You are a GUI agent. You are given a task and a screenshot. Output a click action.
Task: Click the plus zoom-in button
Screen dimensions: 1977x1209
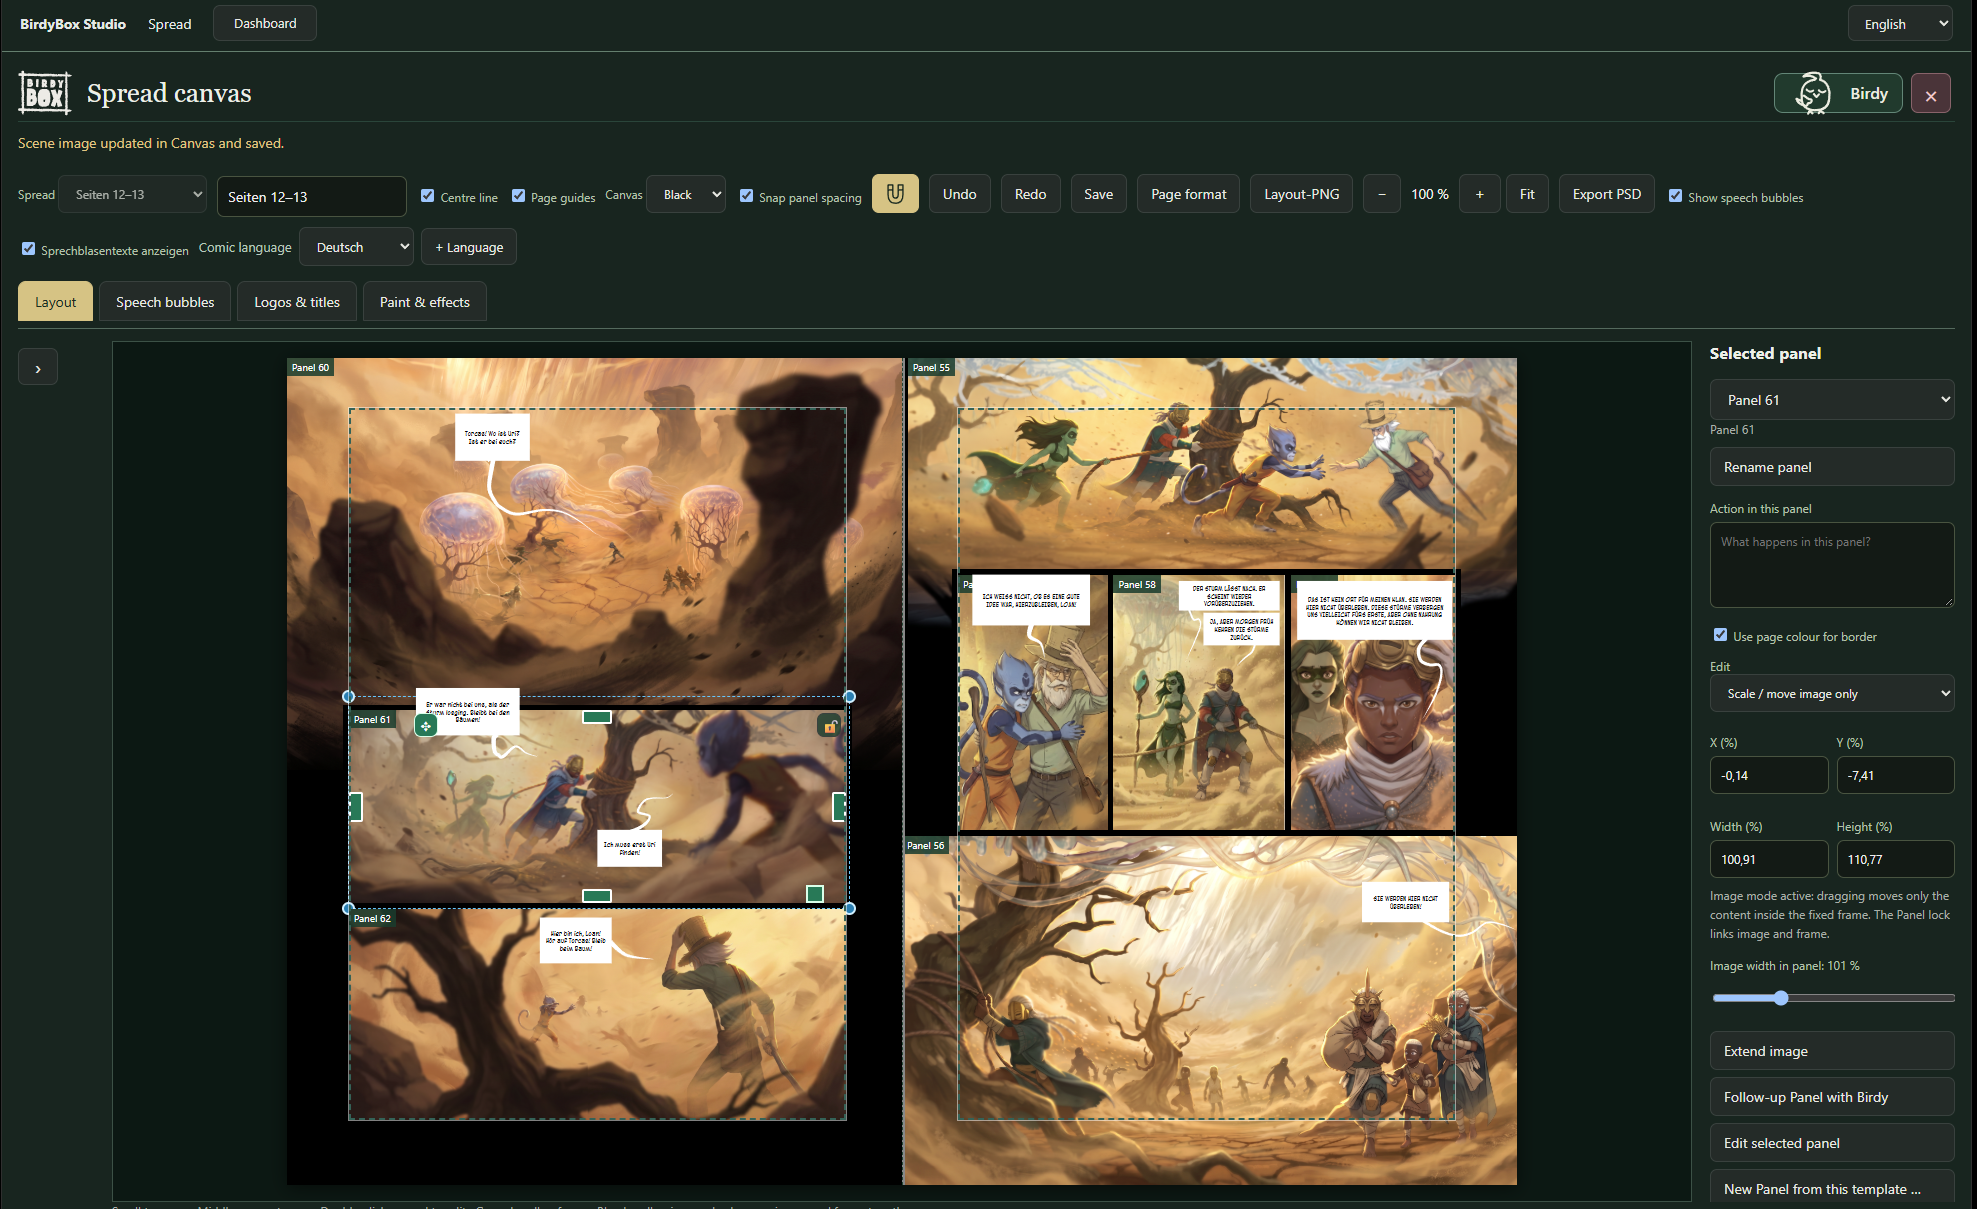(1479, 194)
